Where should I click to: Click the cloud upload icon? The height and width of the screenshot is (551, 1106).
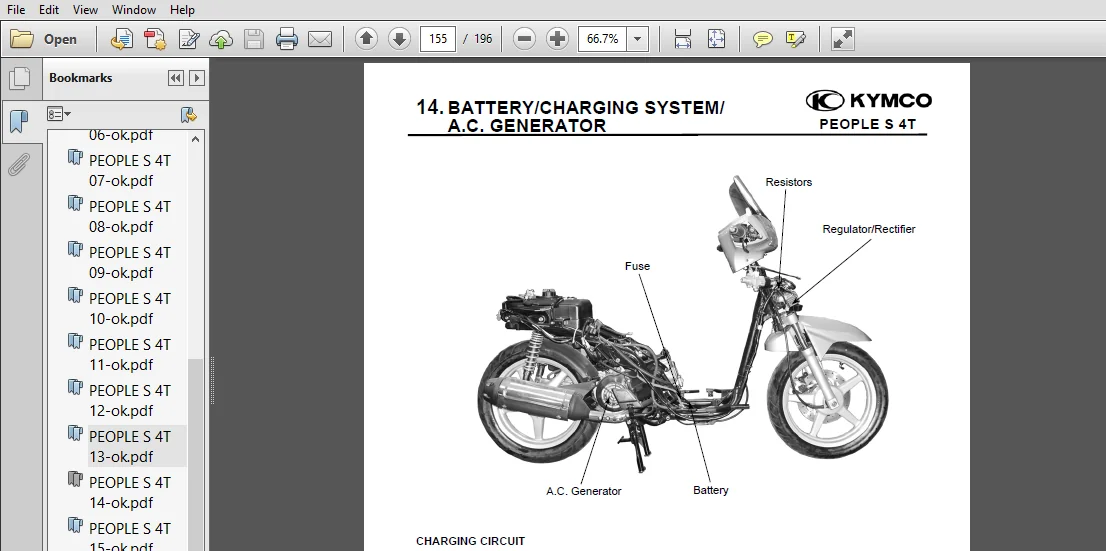[x=221, y=39]
